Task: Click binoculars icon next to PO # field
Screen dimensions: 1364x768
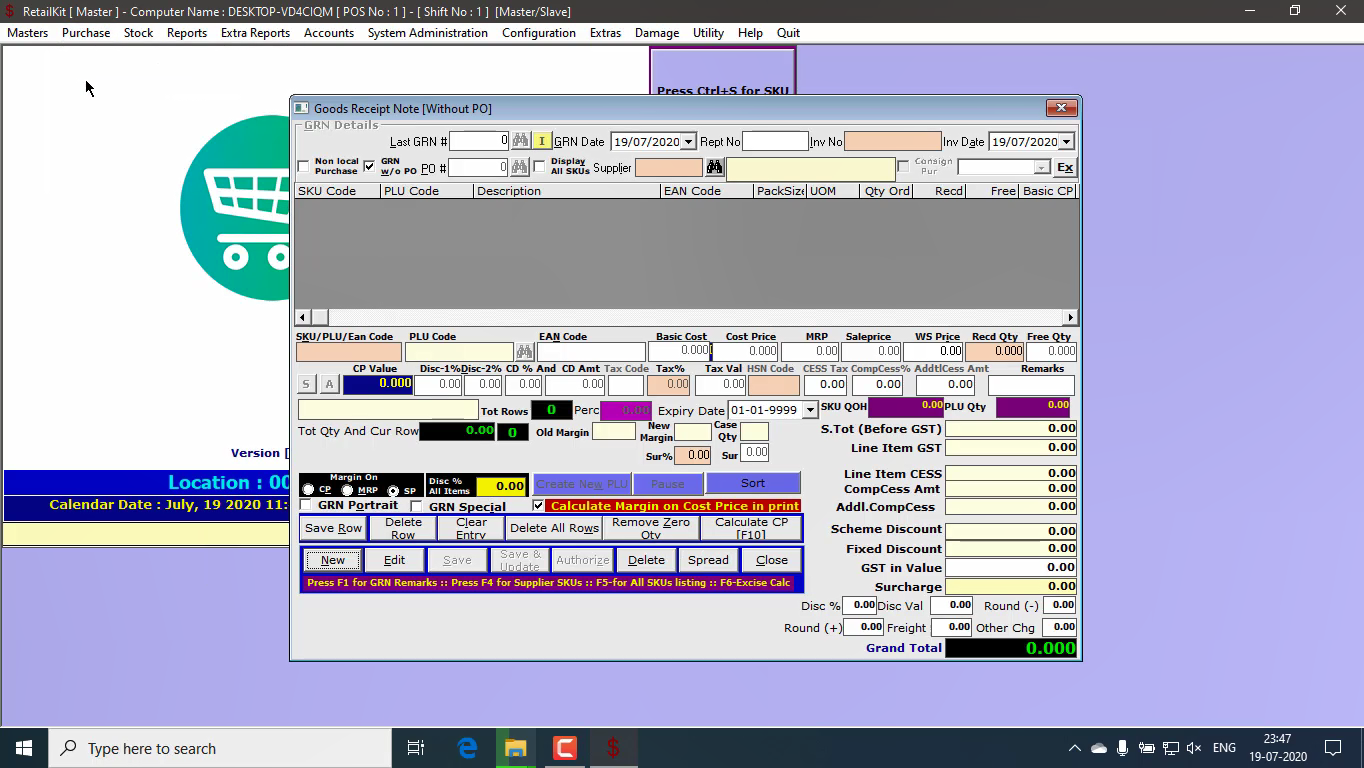Action: [520, 167]
